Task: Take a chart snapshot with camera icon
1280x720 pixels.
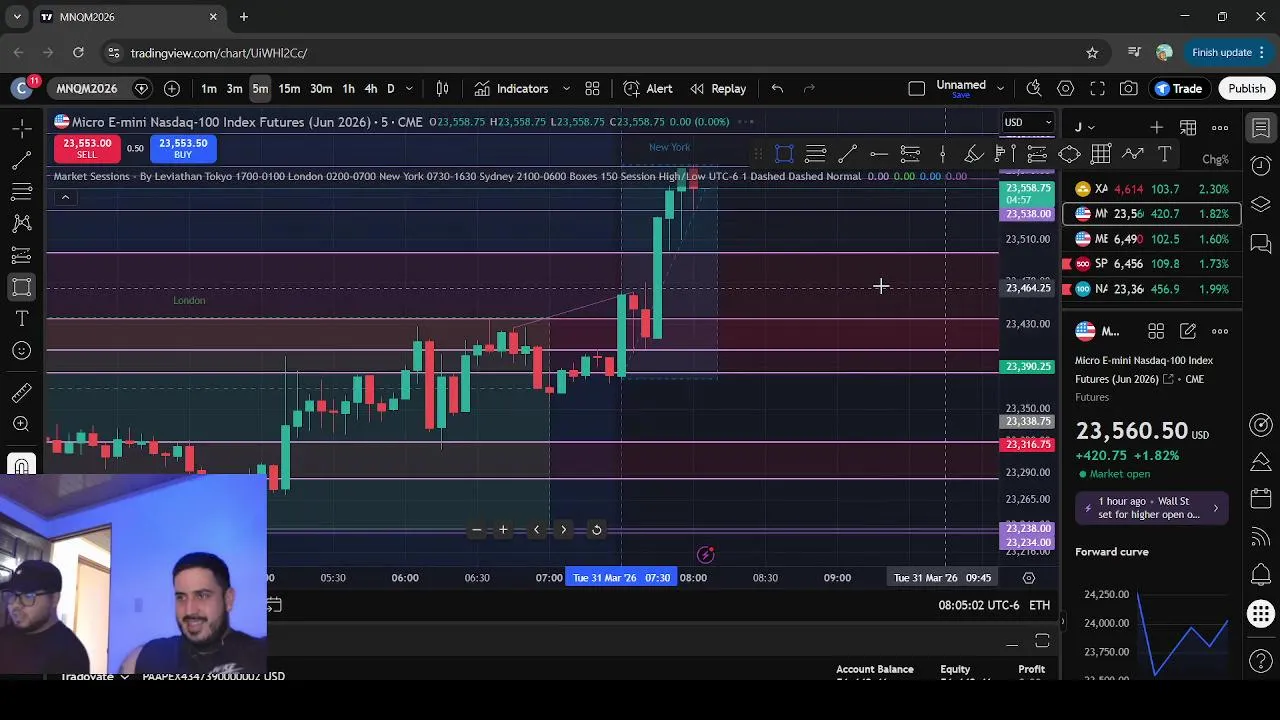Action: coord(1129,88)
